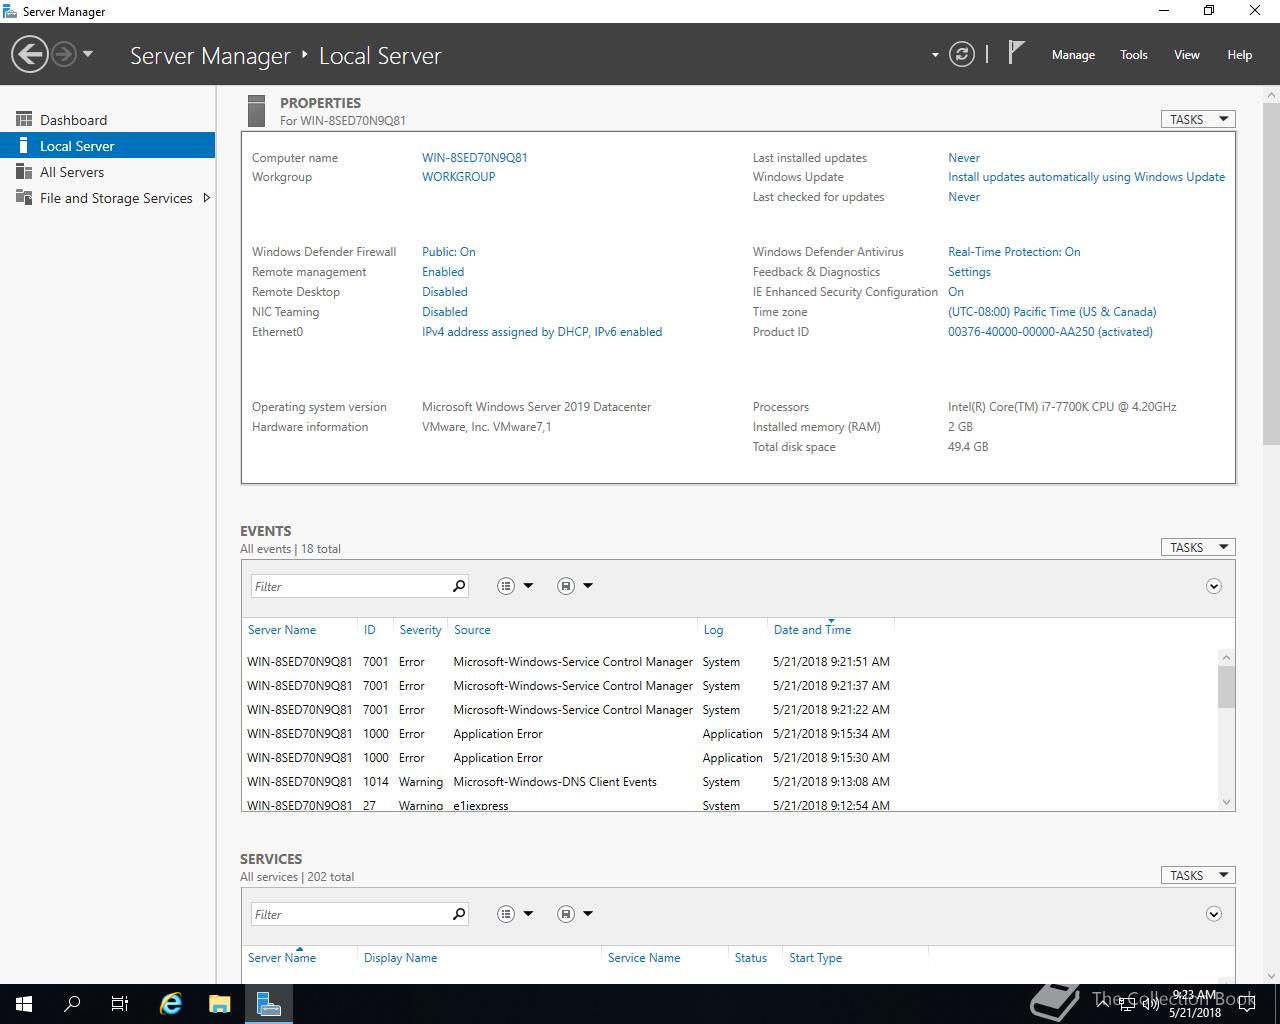Open the Properties TASKS dropdown
Viewport: 1280px width, 1024px height.
[1198, 119]
